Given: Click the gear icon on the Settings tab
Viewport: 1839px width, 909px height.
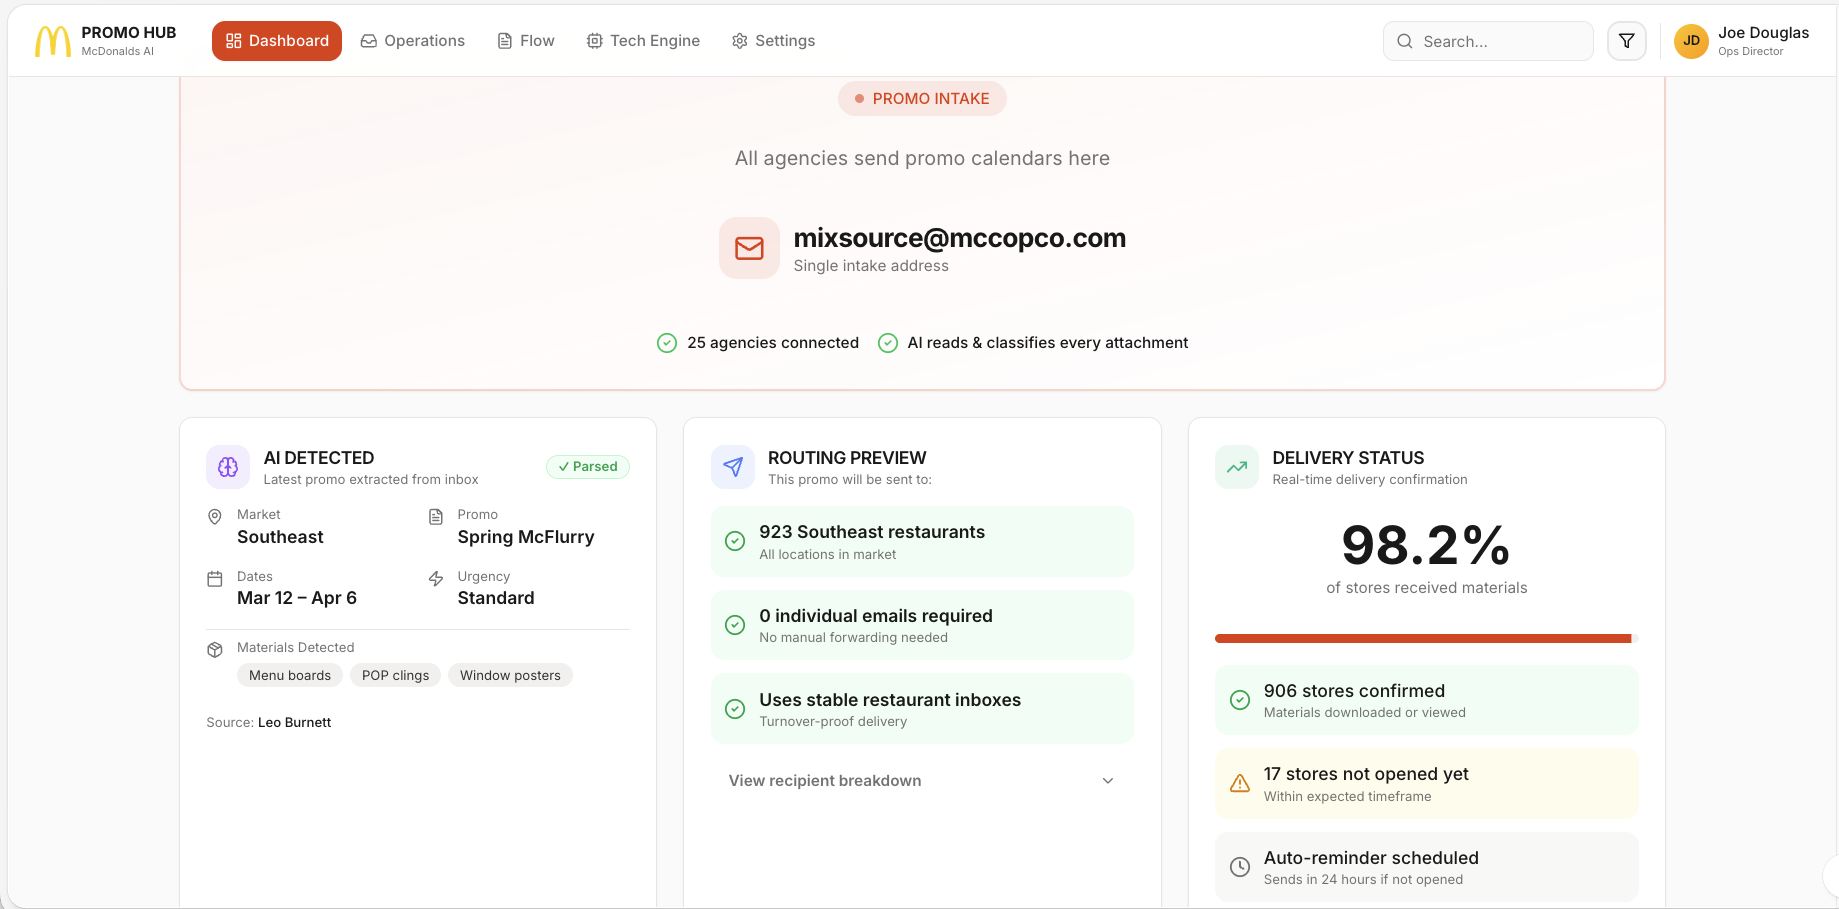Looking at the screenshot, I should (x=740, y=41).
